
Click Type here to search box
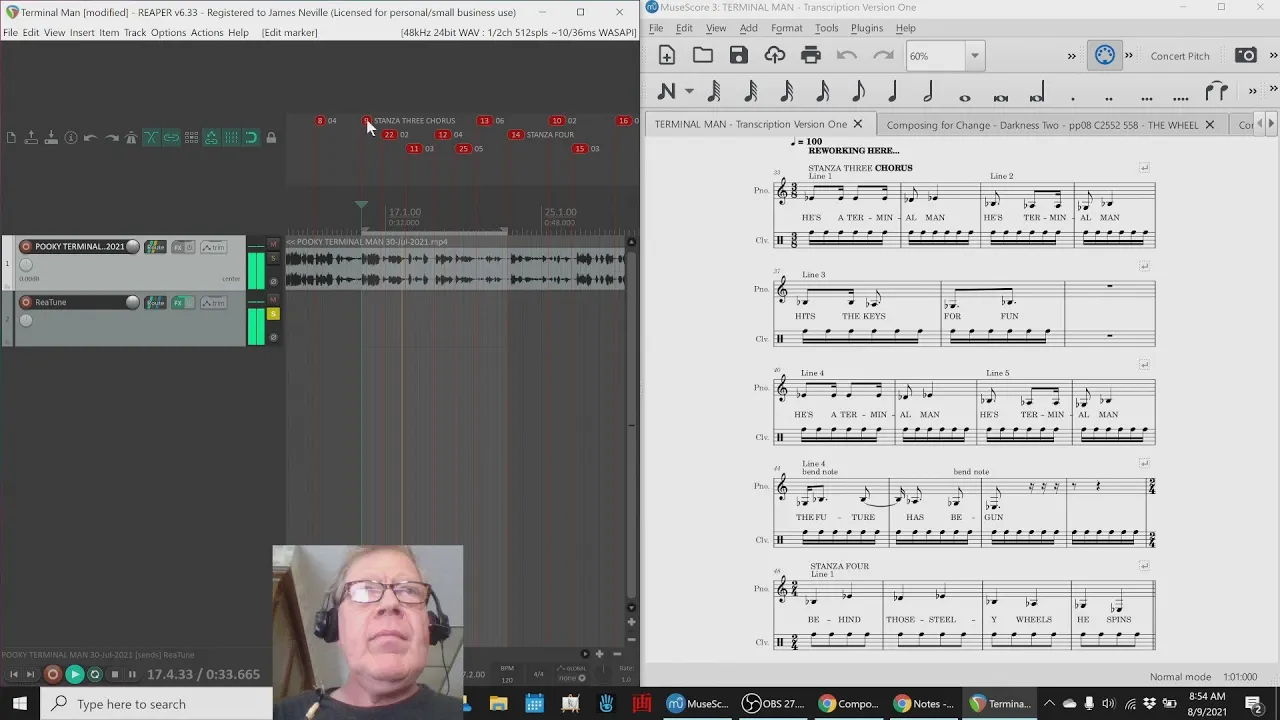coord(155,704)
